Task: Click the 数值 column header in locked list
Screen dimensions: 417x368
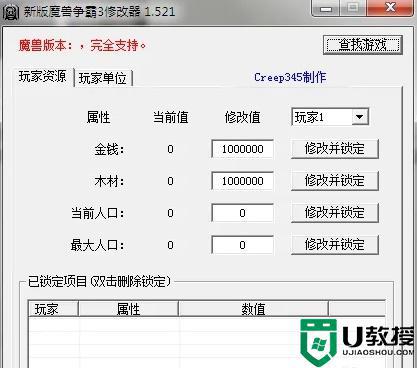Action: coord(253,309)
